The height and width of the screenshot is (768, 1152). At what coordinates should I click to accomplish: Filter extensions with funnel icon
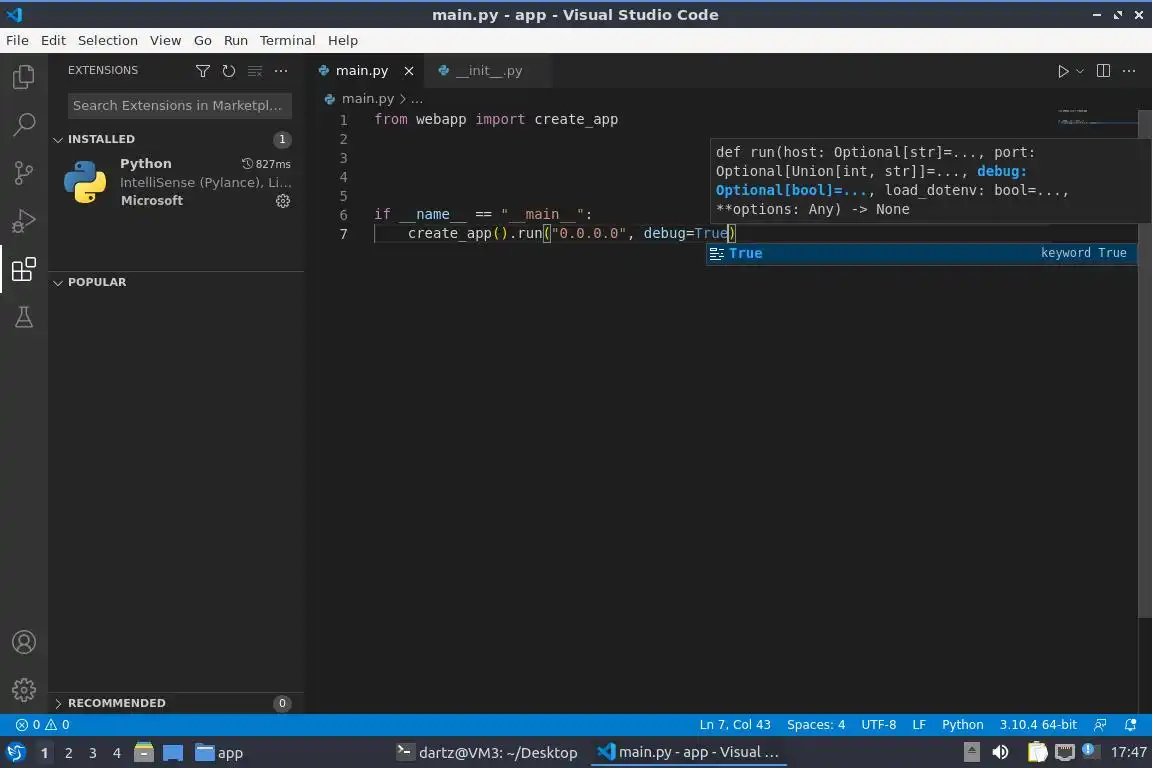click(203, 71)
